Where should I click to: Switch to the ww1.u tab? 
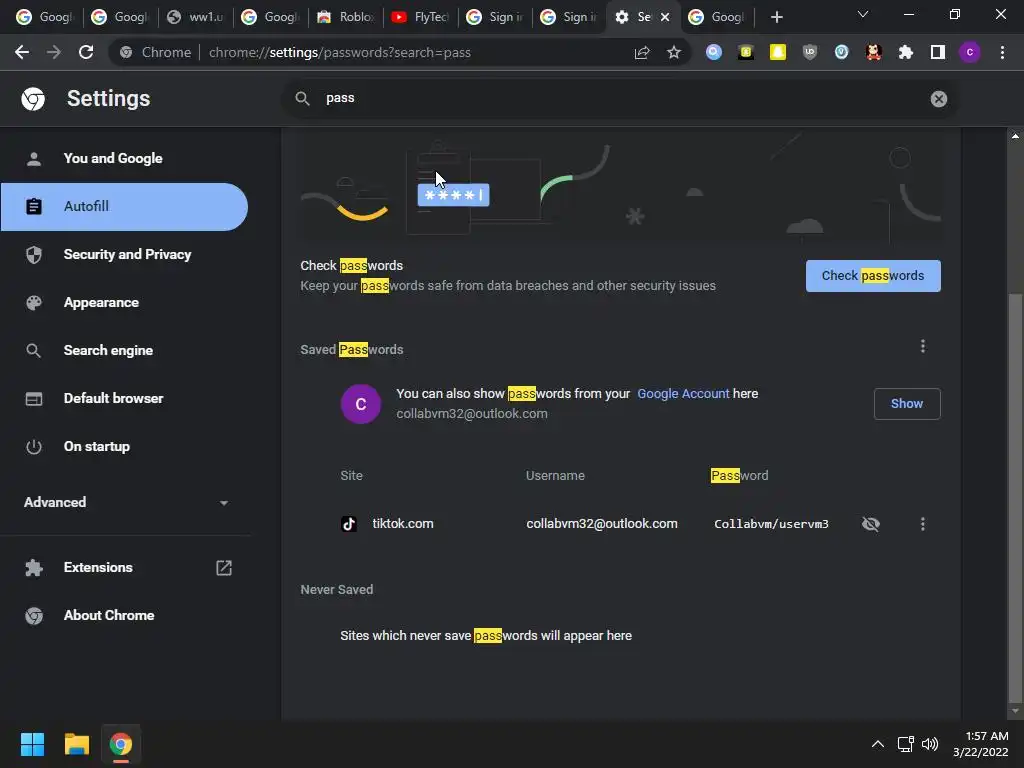[x=195, y=17]
